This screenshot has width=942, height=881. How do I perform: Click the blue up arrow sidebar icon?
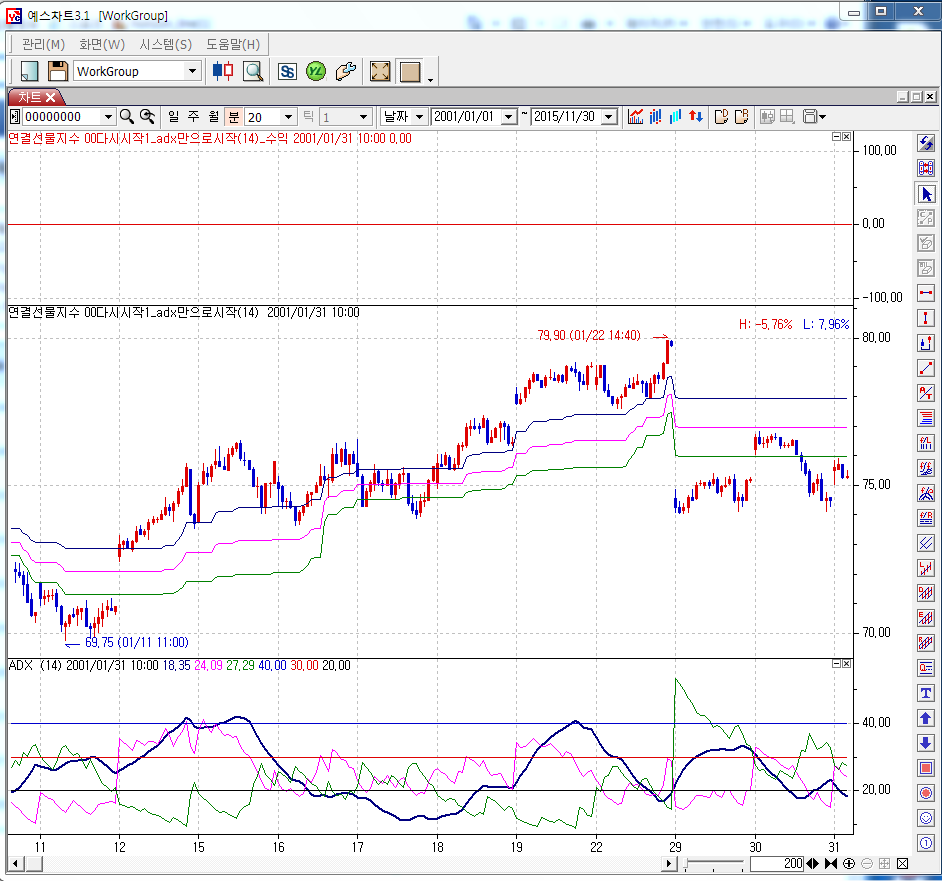pos(926,718)
